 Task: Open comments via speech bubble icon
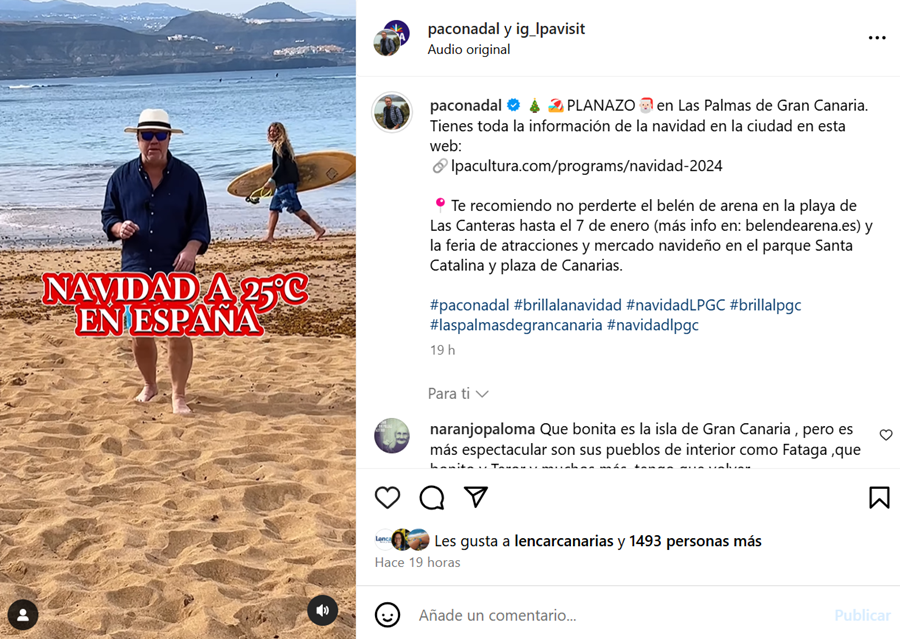coord(432,497)
